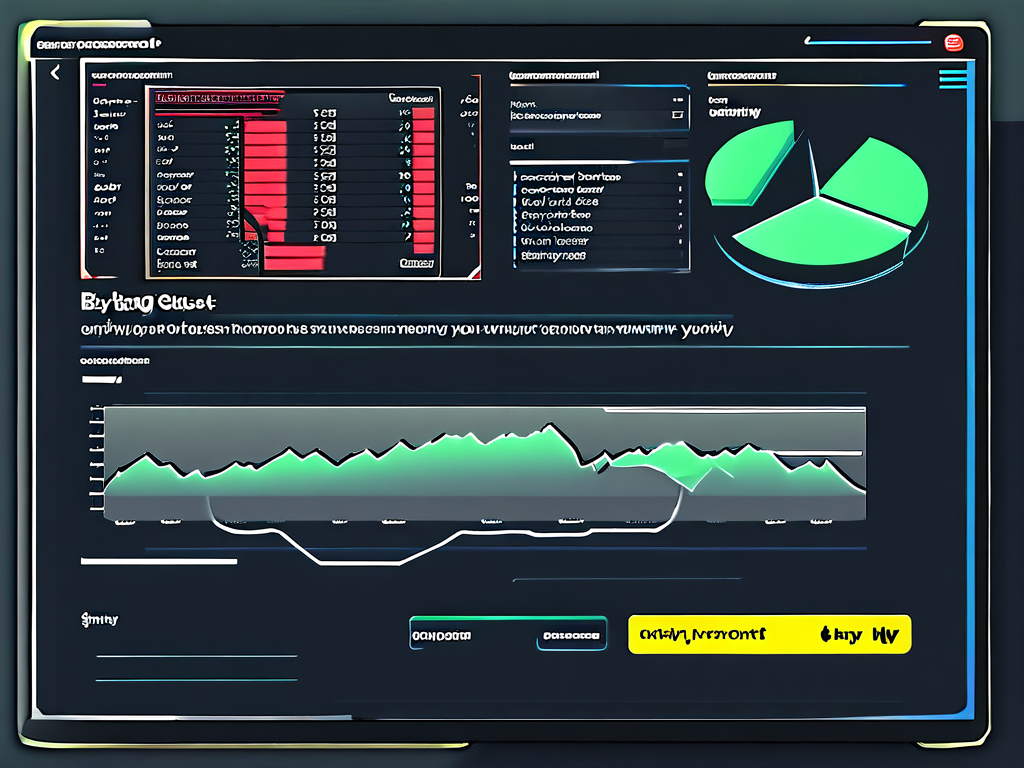The height and width of the screenshot is (768, 1024).
Task: Click the back arrow chevron at top left
Action: (55, 72)
